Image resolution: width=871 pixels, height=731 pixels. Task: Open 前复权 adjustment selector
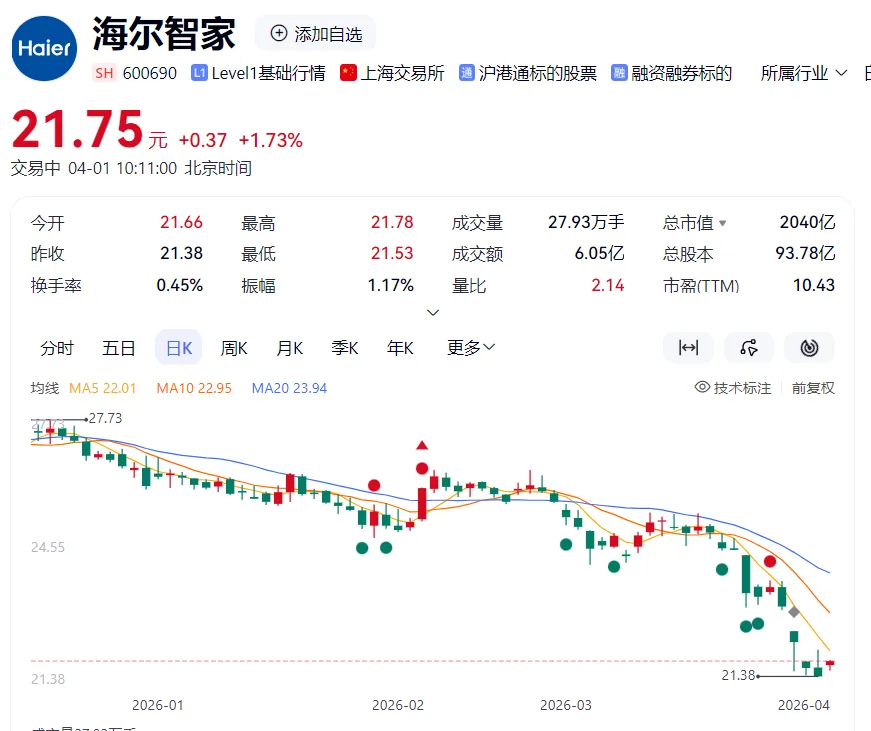(x=813, y=388)
